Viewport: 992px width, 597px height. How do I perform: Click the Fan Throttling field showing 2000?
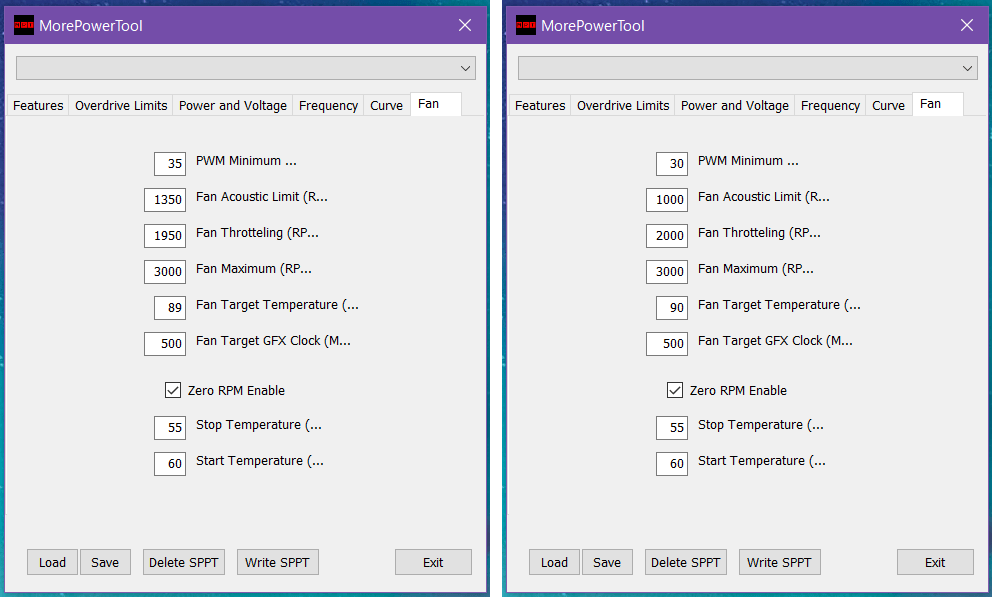(x=667, y=236)
